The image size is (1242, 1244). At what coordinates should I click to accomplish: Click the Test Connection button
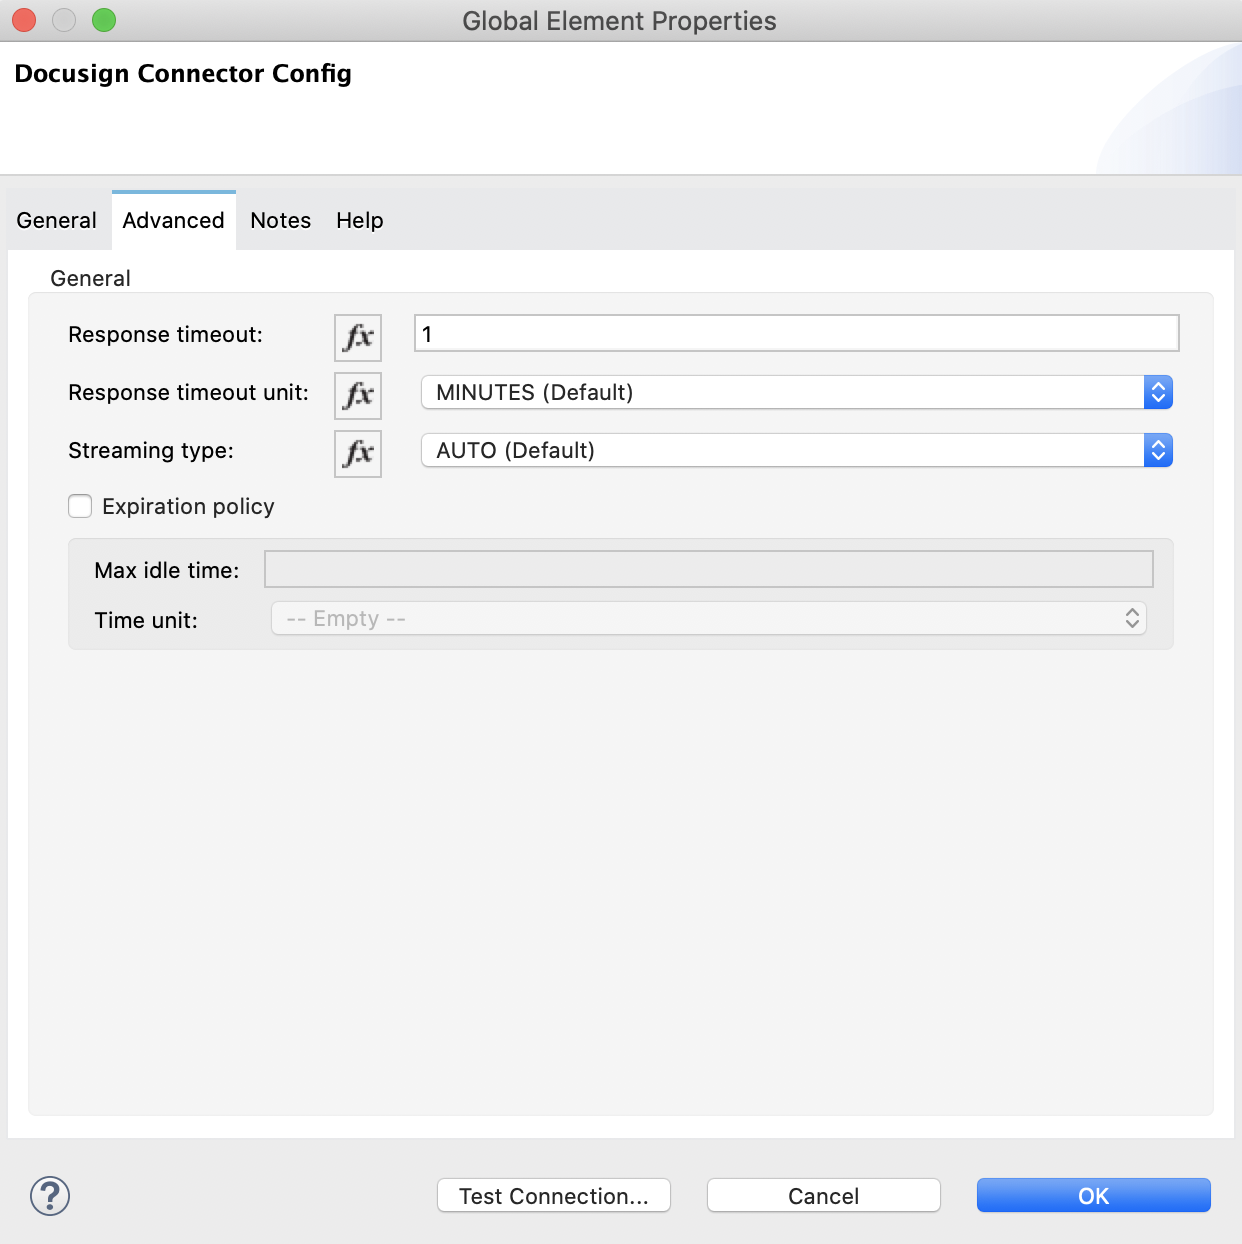[x=554, y=1196]
